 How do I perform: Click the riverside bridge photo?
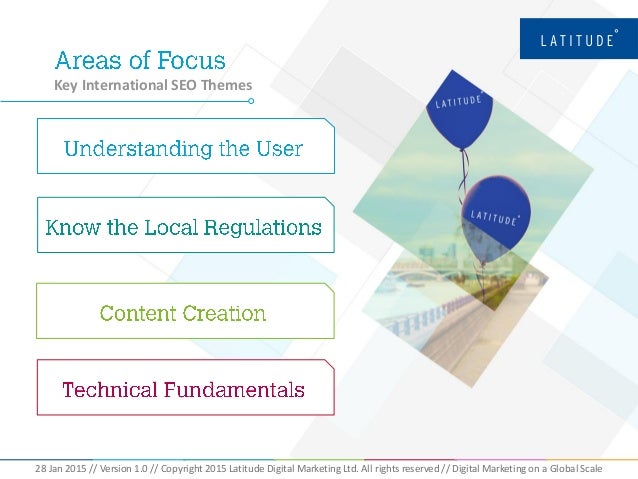coord(454,317)
